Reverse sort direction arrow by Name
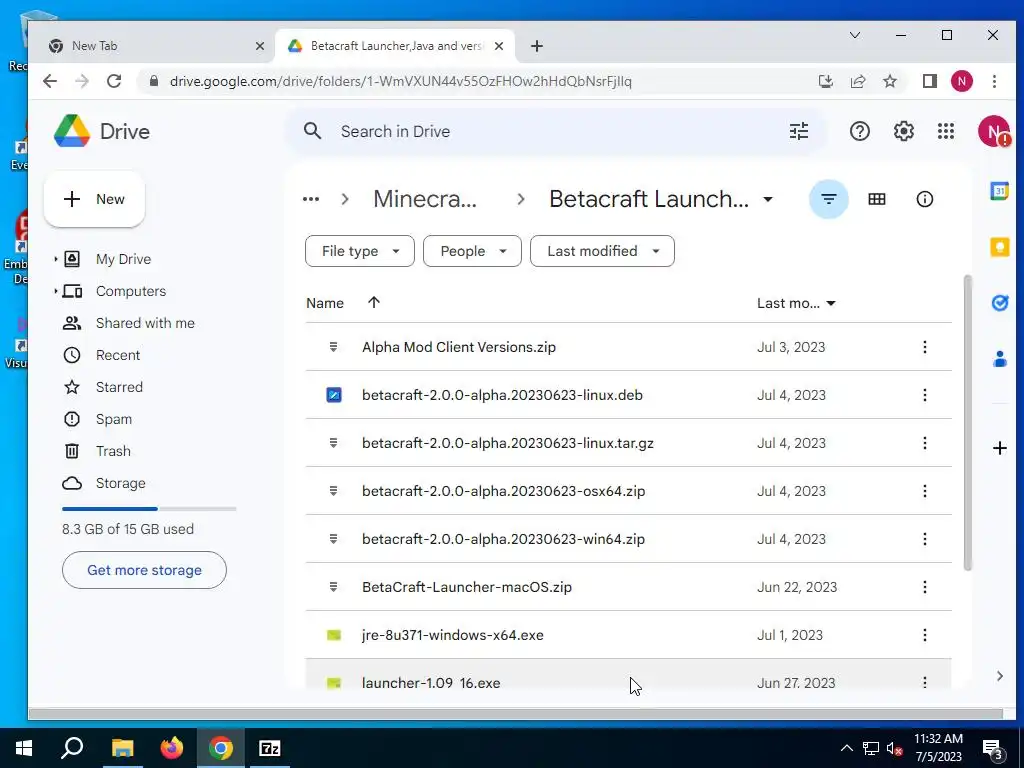The width and height of the screenshot is (1024, 768). point(374,302)
